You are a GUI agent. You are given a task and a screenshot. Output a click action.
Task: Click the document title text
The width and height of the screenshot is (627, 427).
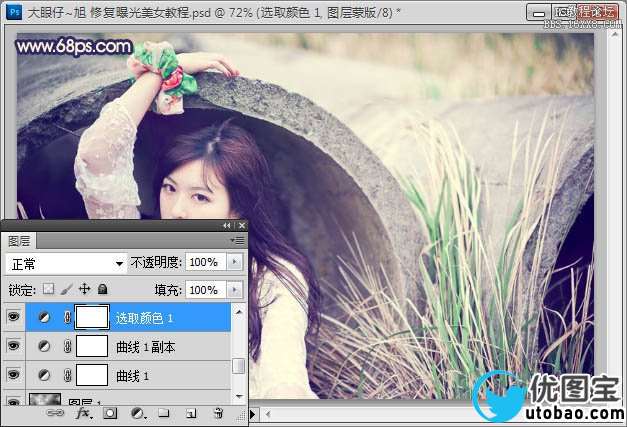coord(214,12)
